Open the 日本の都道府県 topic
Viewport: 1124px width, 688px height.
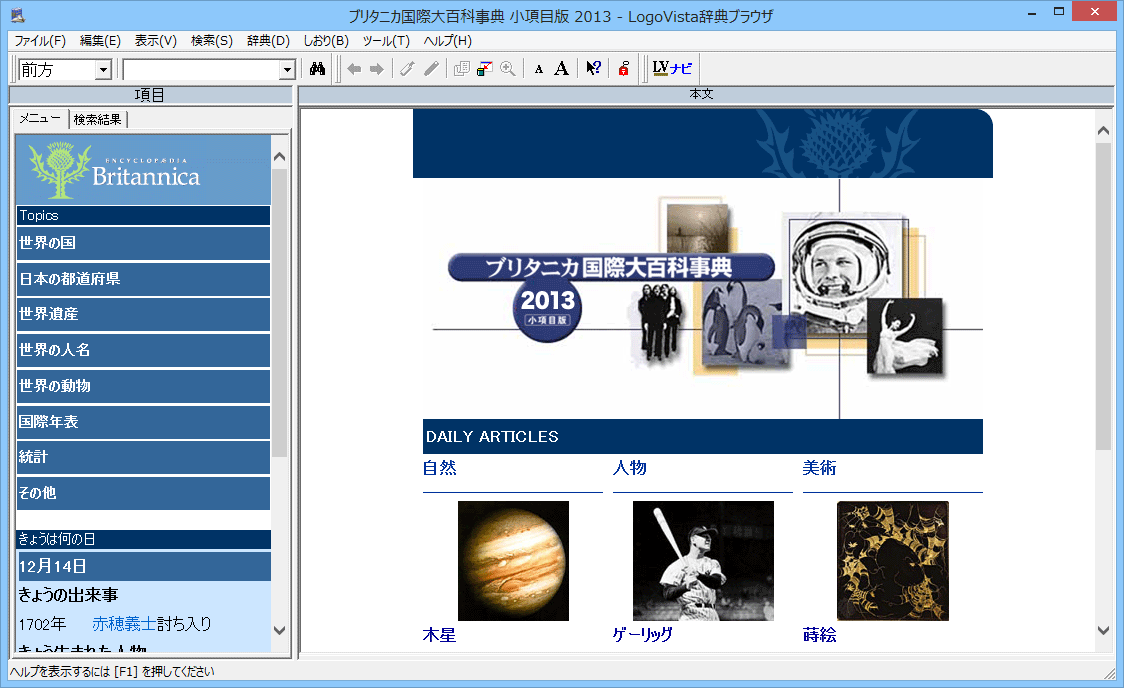click(143, 279)
